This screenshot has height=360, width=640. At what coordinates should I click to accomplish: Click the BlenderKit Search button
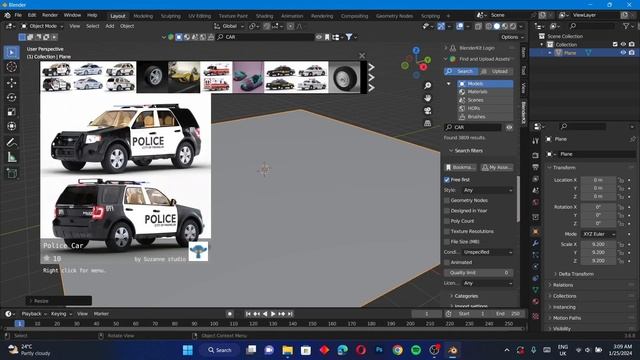460,71
